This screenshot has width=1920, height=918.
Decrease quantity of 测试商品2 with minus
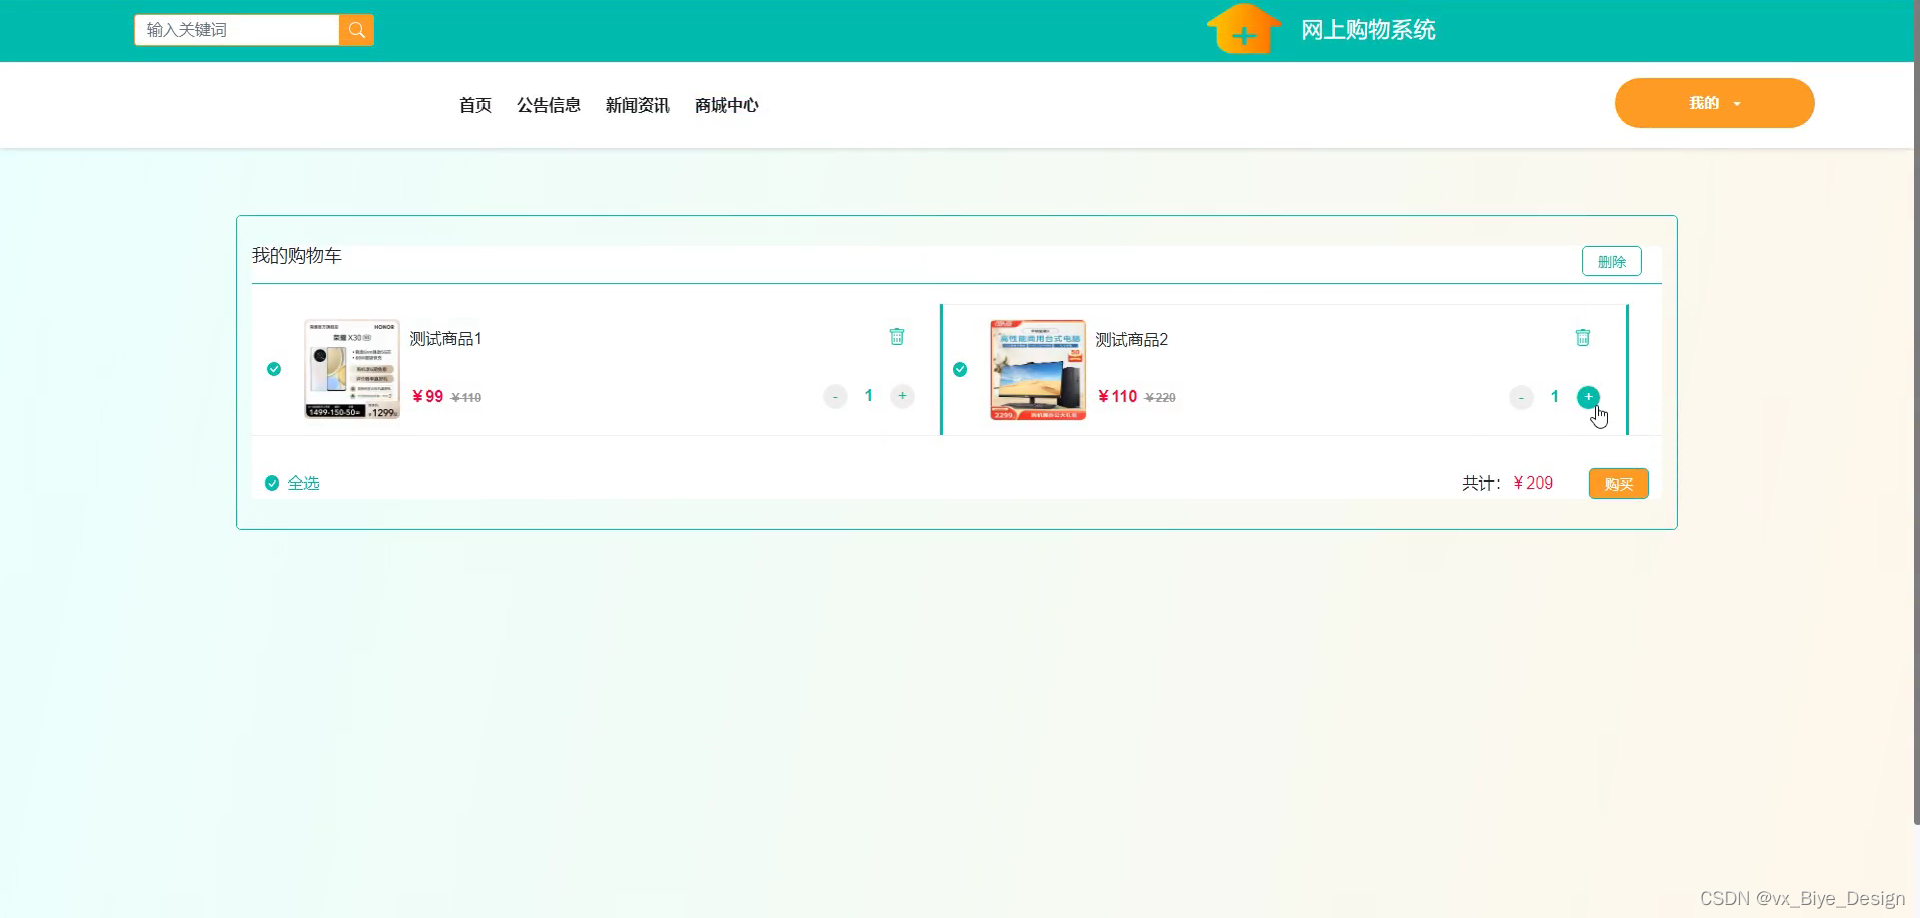click(1521, 398)
